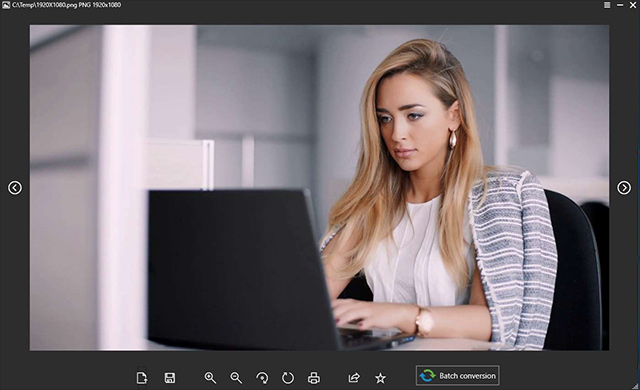Close the image viewer window

coord(633,5)
